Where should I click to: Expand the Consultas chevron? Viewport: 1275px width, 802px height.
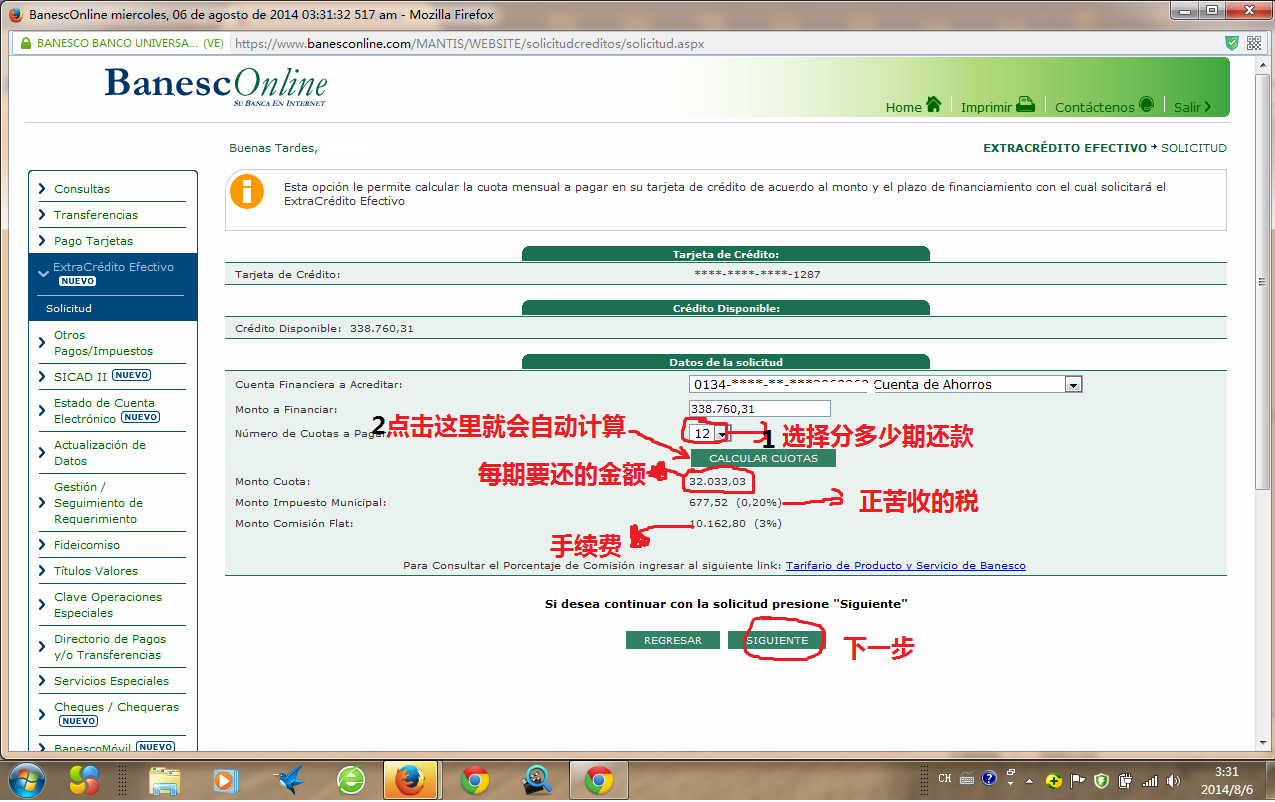click(42, 189)
